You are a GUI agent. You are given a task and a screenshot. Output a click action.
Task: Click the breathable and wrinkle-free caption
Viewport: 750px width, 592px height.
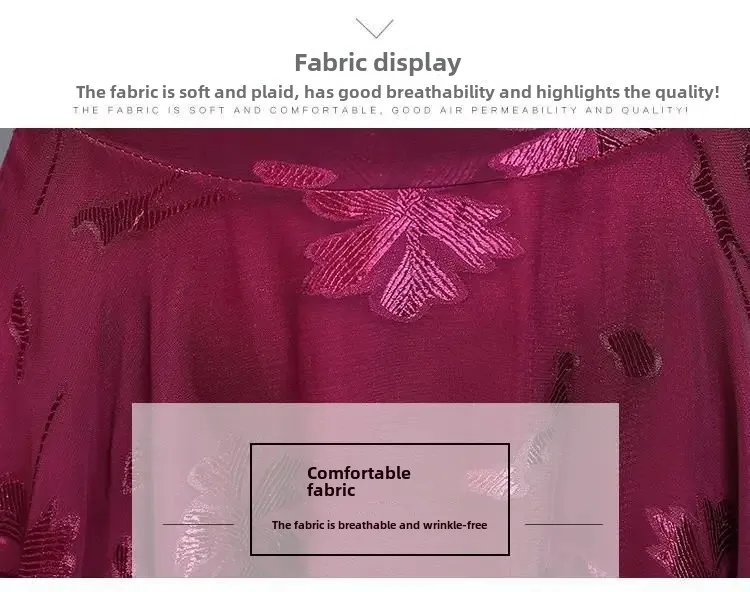pyautogui.click(x=379, y=525)
